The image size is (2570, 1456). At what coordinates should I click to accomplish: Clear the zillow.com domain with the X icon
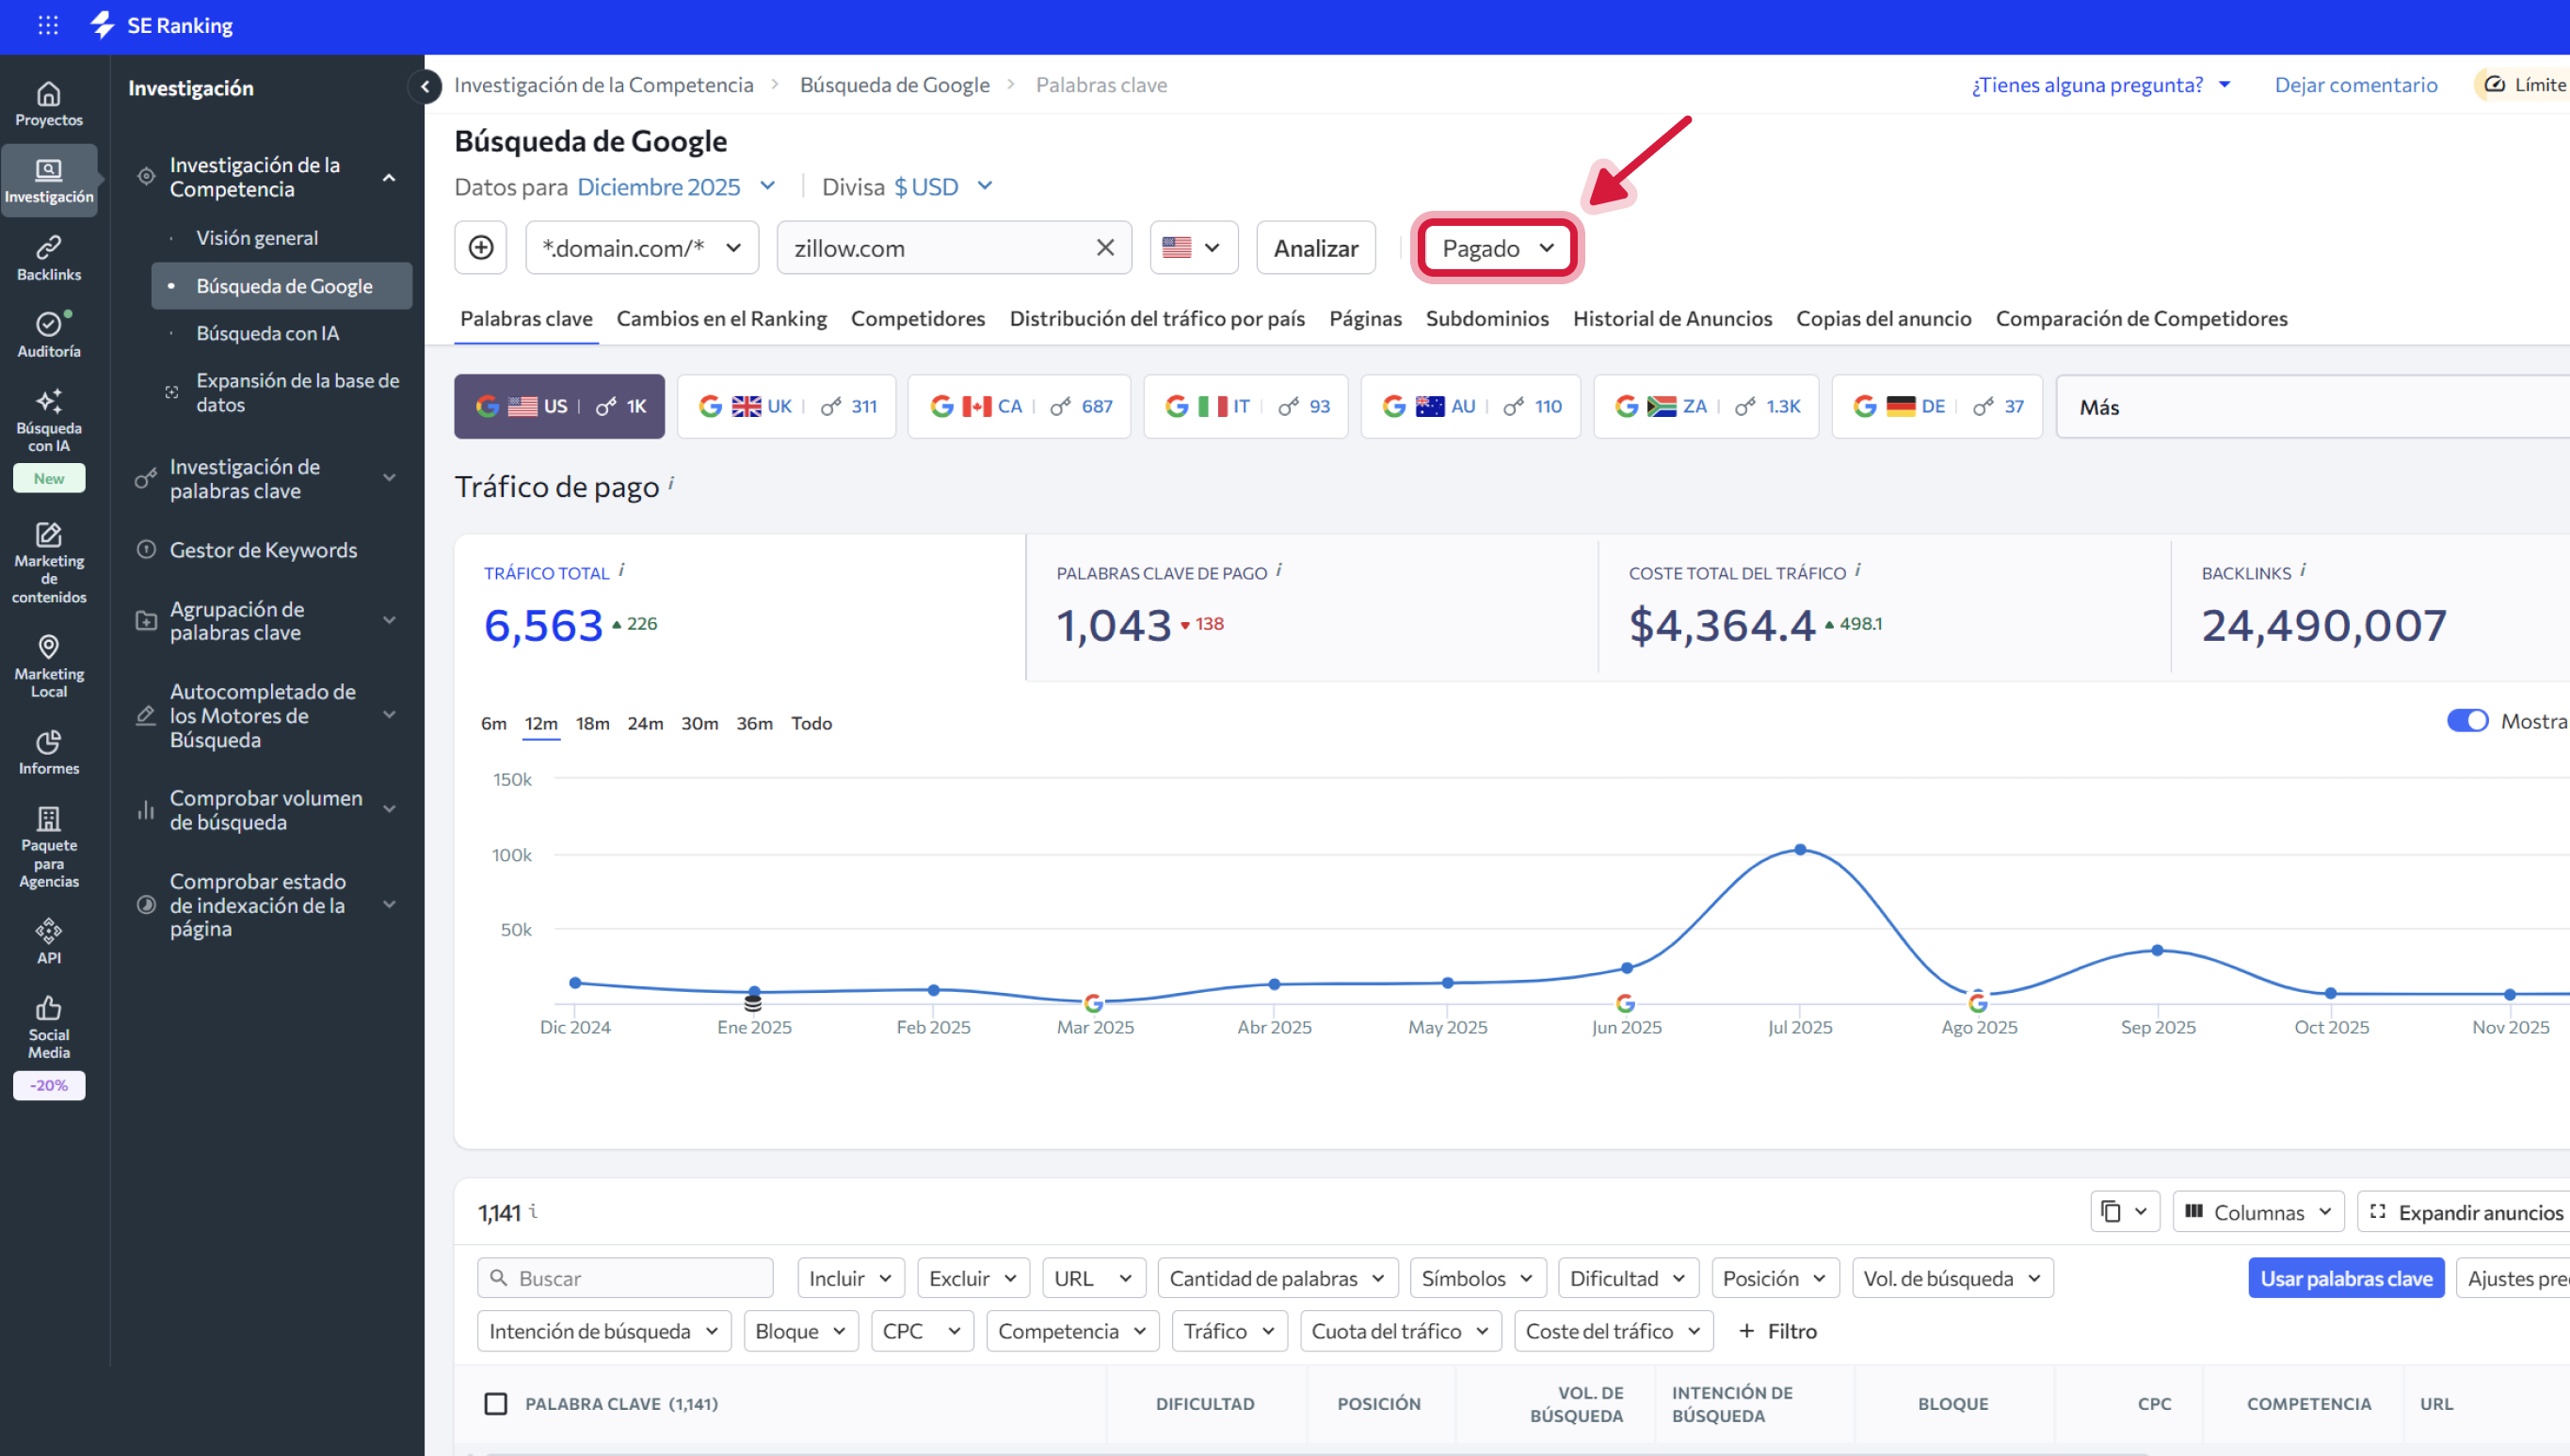coord(1106,247)
